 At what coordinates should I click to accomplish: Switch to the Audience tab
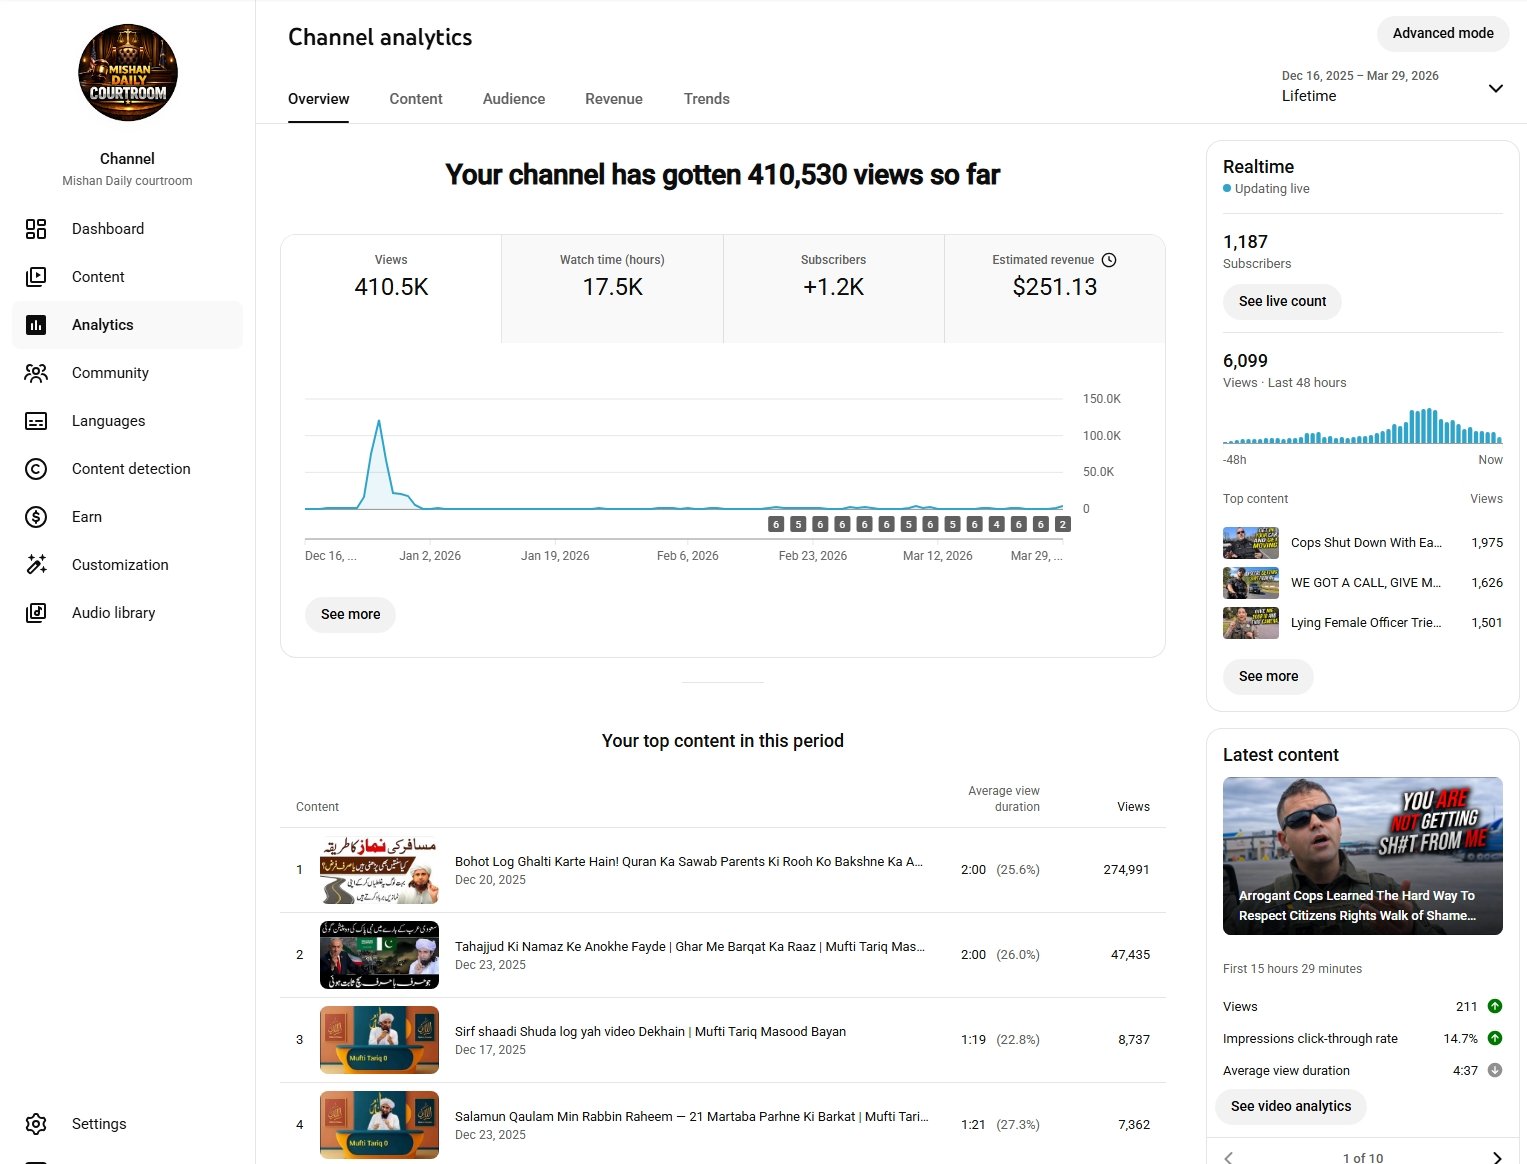(514, 99)
